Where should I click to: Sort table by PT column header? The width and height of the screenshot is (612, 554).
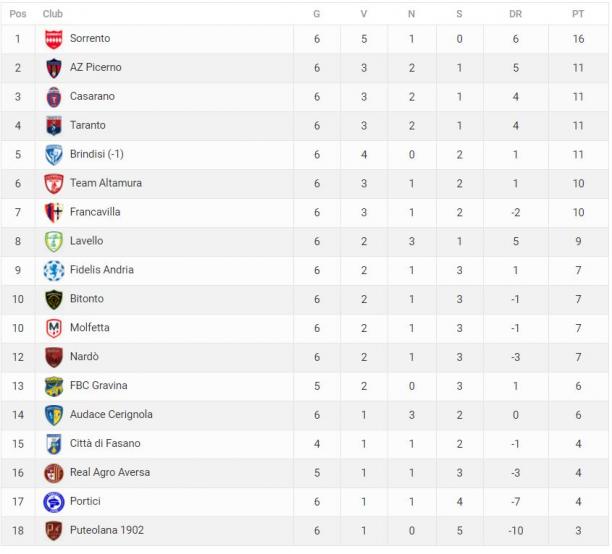[x=578, y=14]
